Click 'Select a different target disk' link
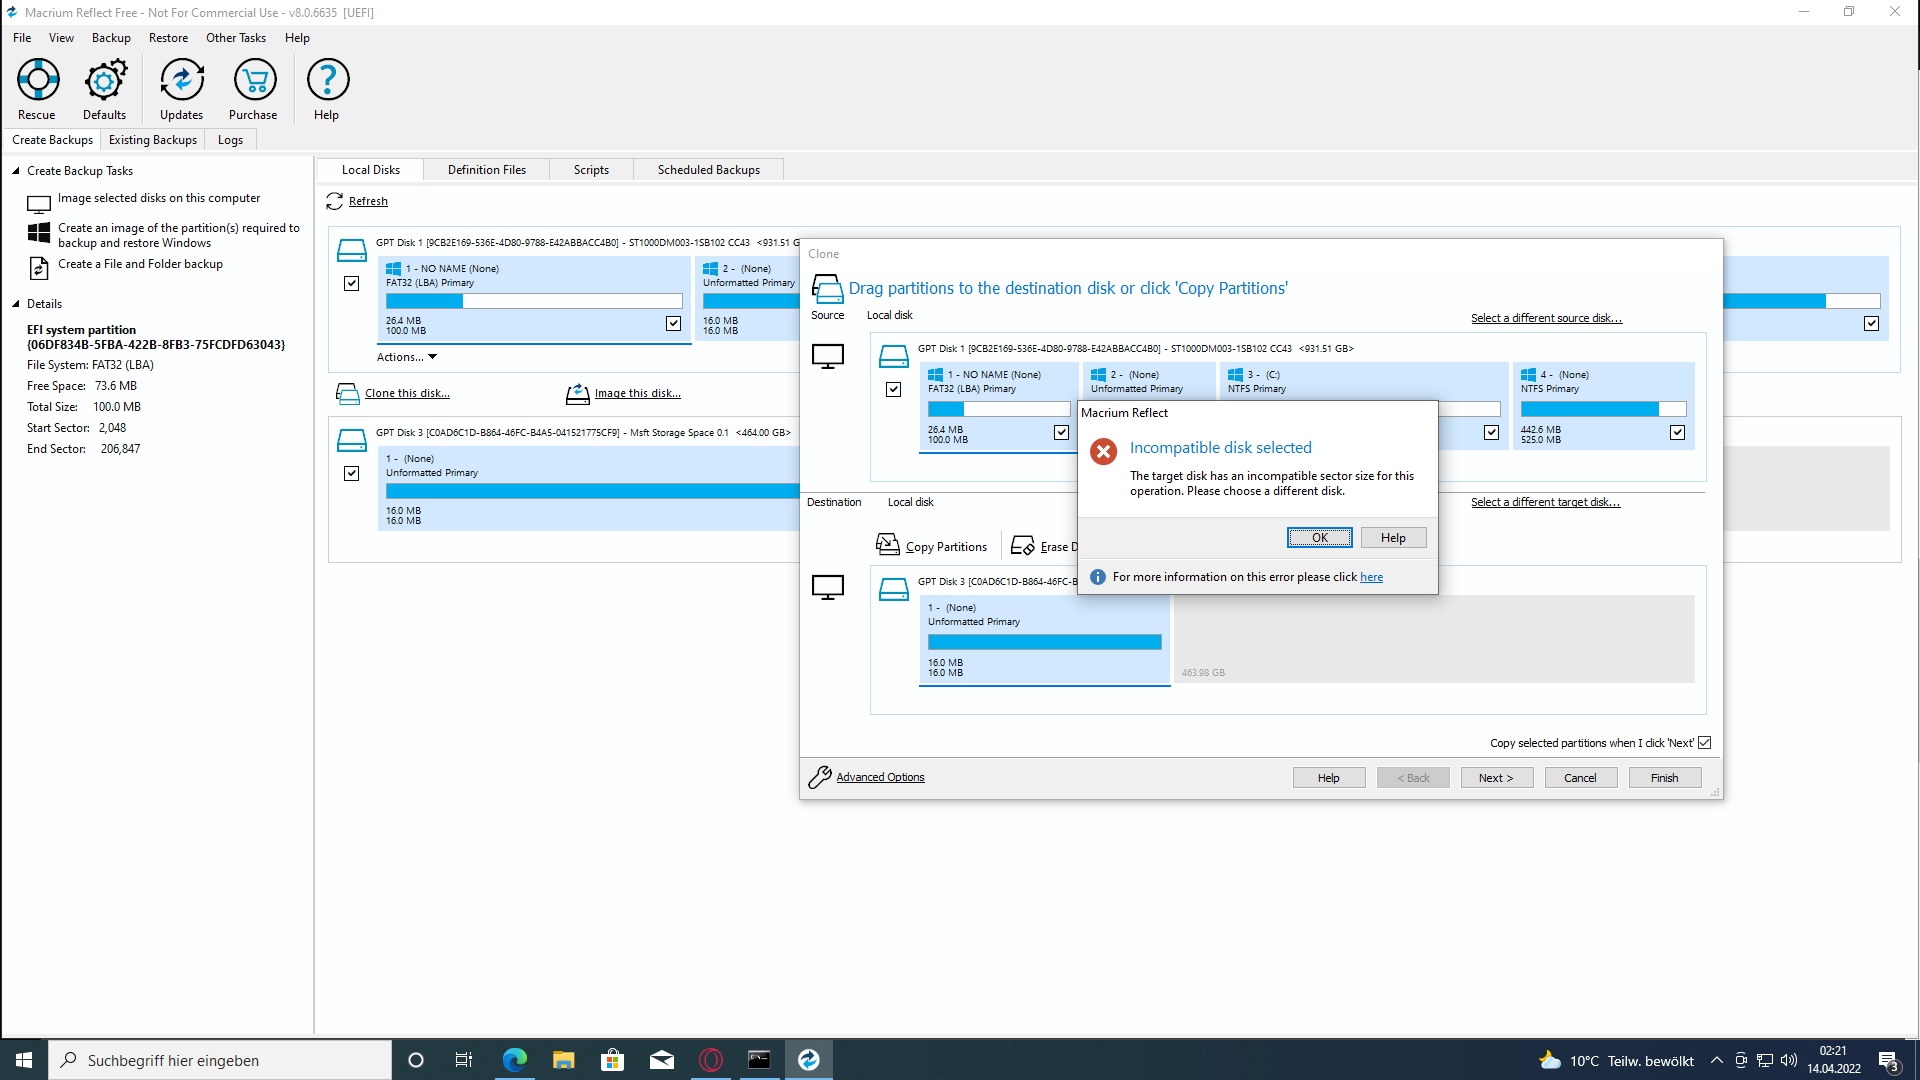This screenshot has width=1920, height=1080. pos(1545,502)
